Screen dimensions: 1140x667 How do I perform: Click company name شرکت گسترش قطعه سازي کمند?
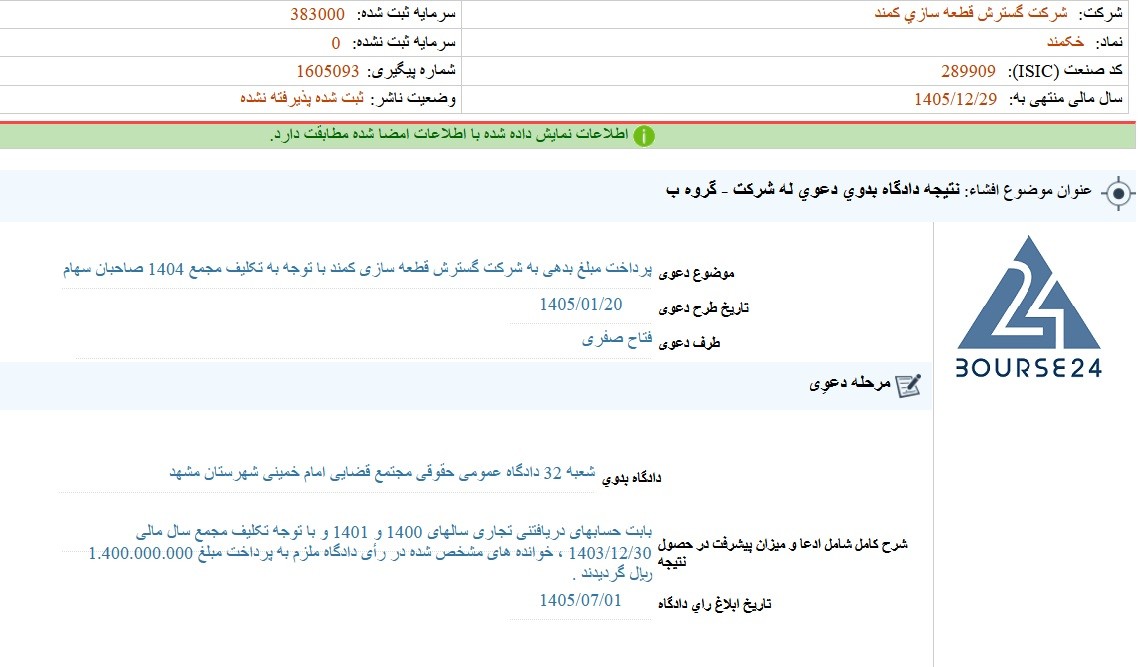point(971,14)
